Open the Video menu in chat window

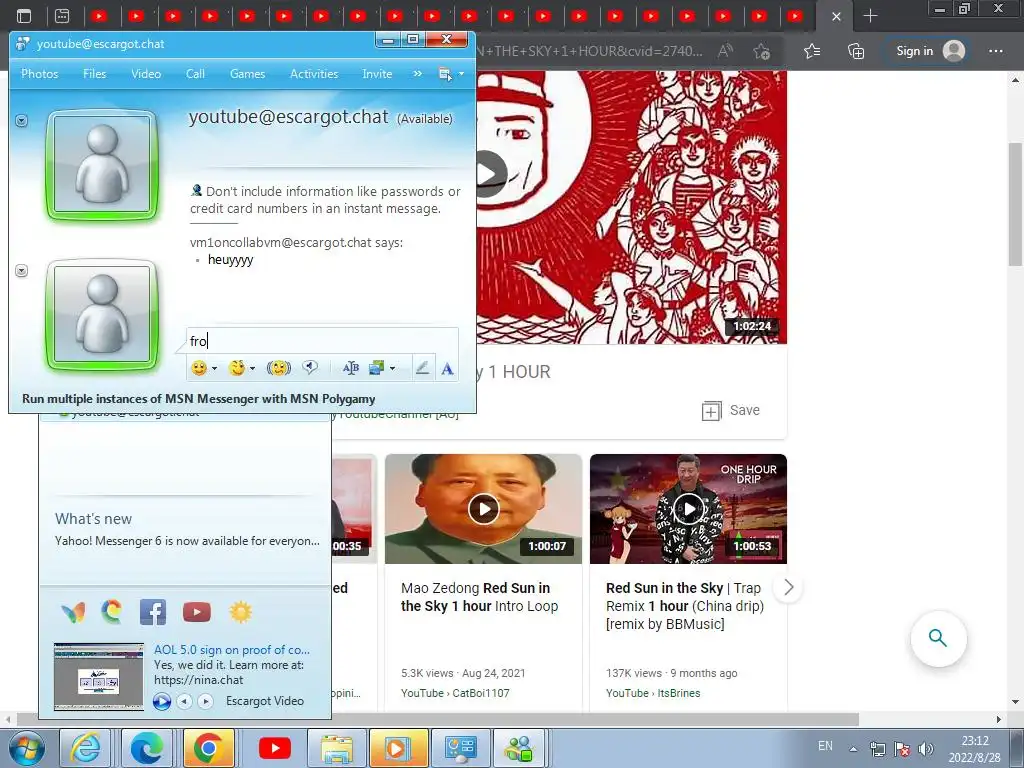coord(146,74)
